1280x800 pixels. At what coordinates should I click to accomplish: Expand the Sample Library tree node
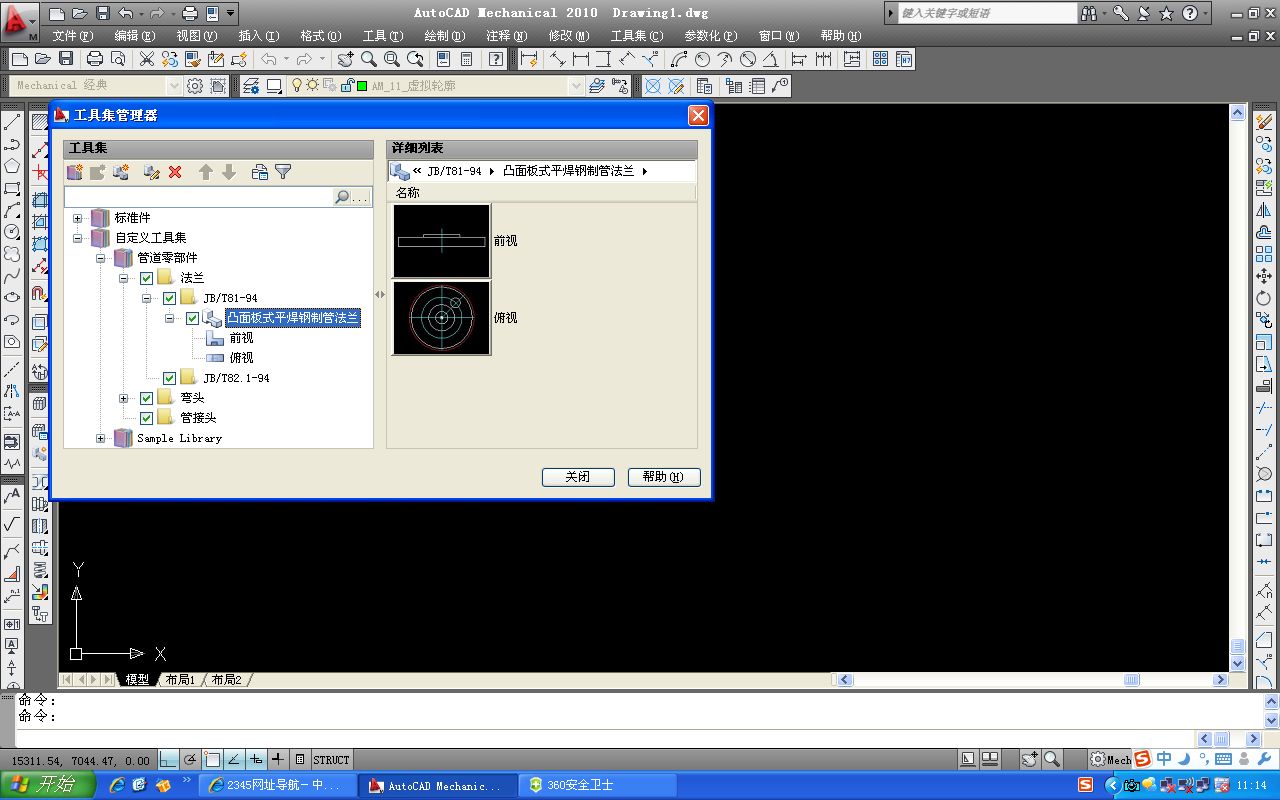tap(100, 438)
